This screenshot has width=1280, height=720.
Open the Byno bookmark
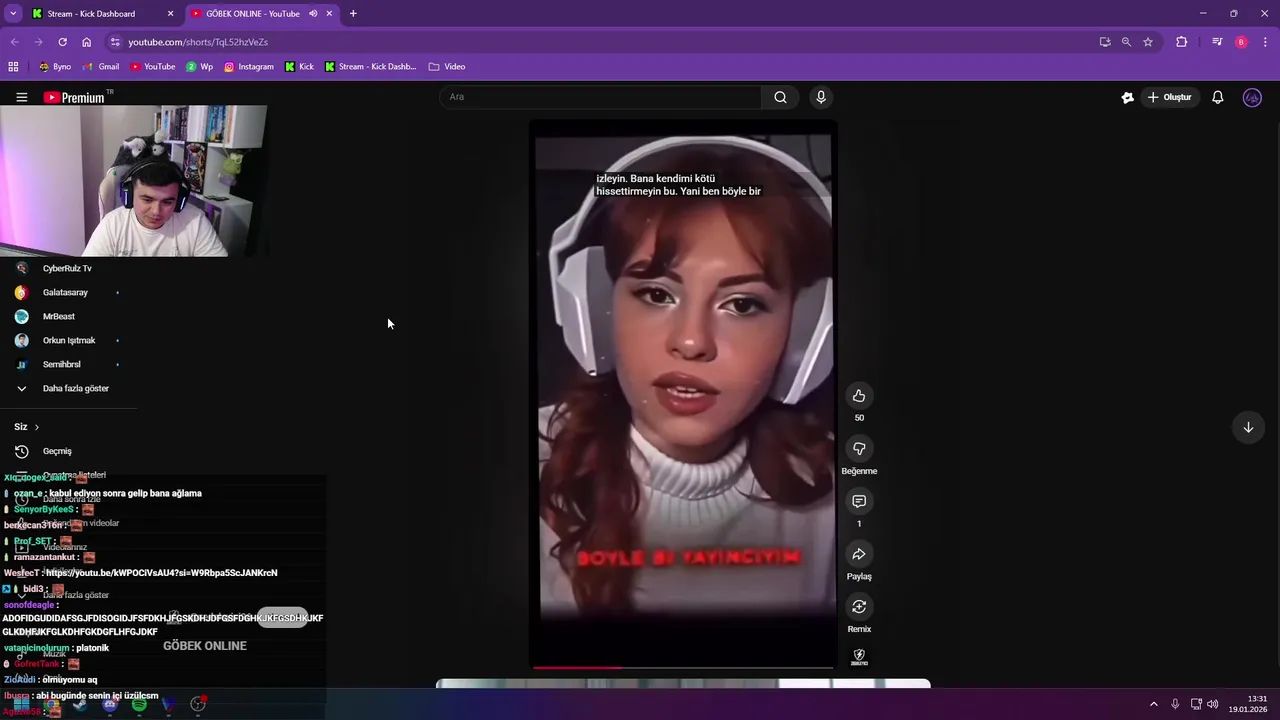55,67
